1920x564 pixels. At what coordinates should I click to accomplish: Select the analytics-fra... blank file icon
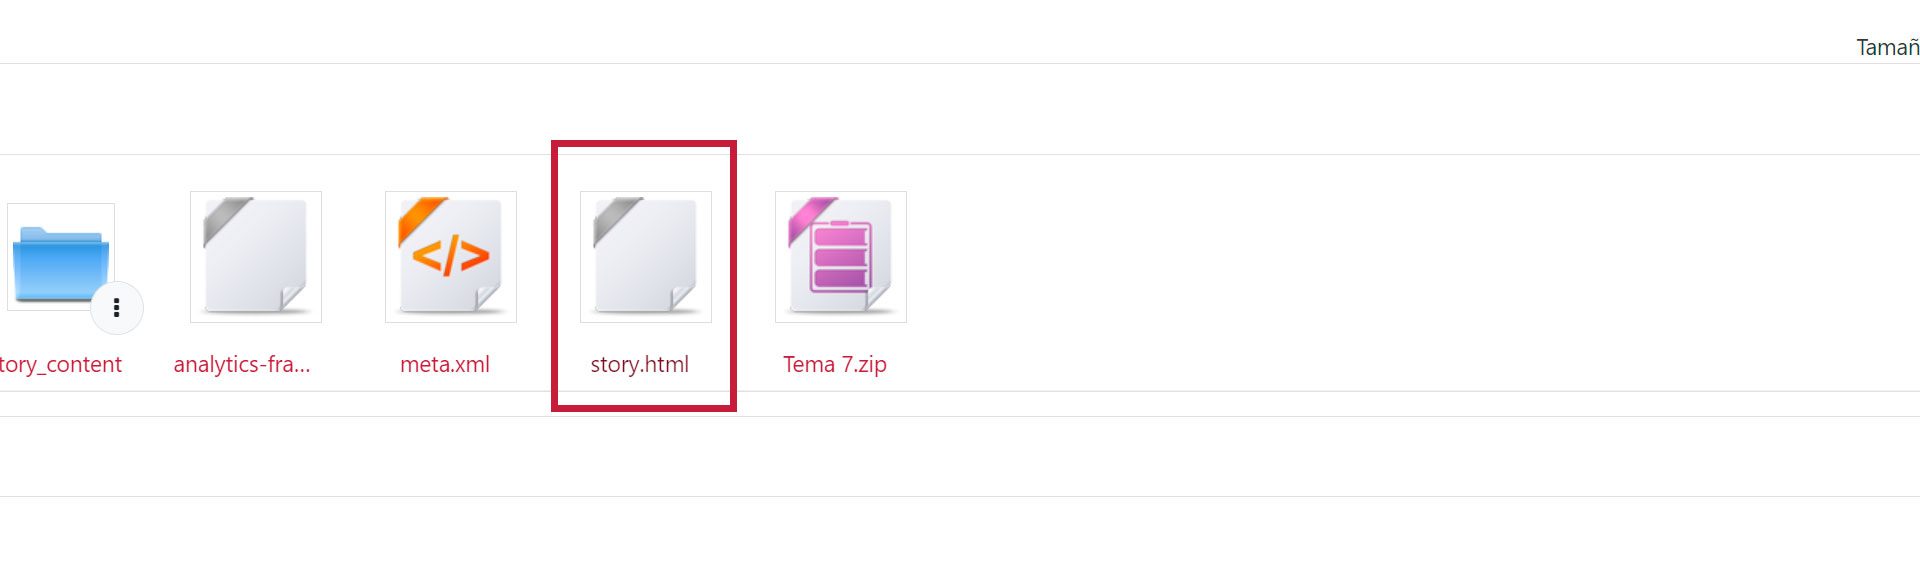coord(256,257)
